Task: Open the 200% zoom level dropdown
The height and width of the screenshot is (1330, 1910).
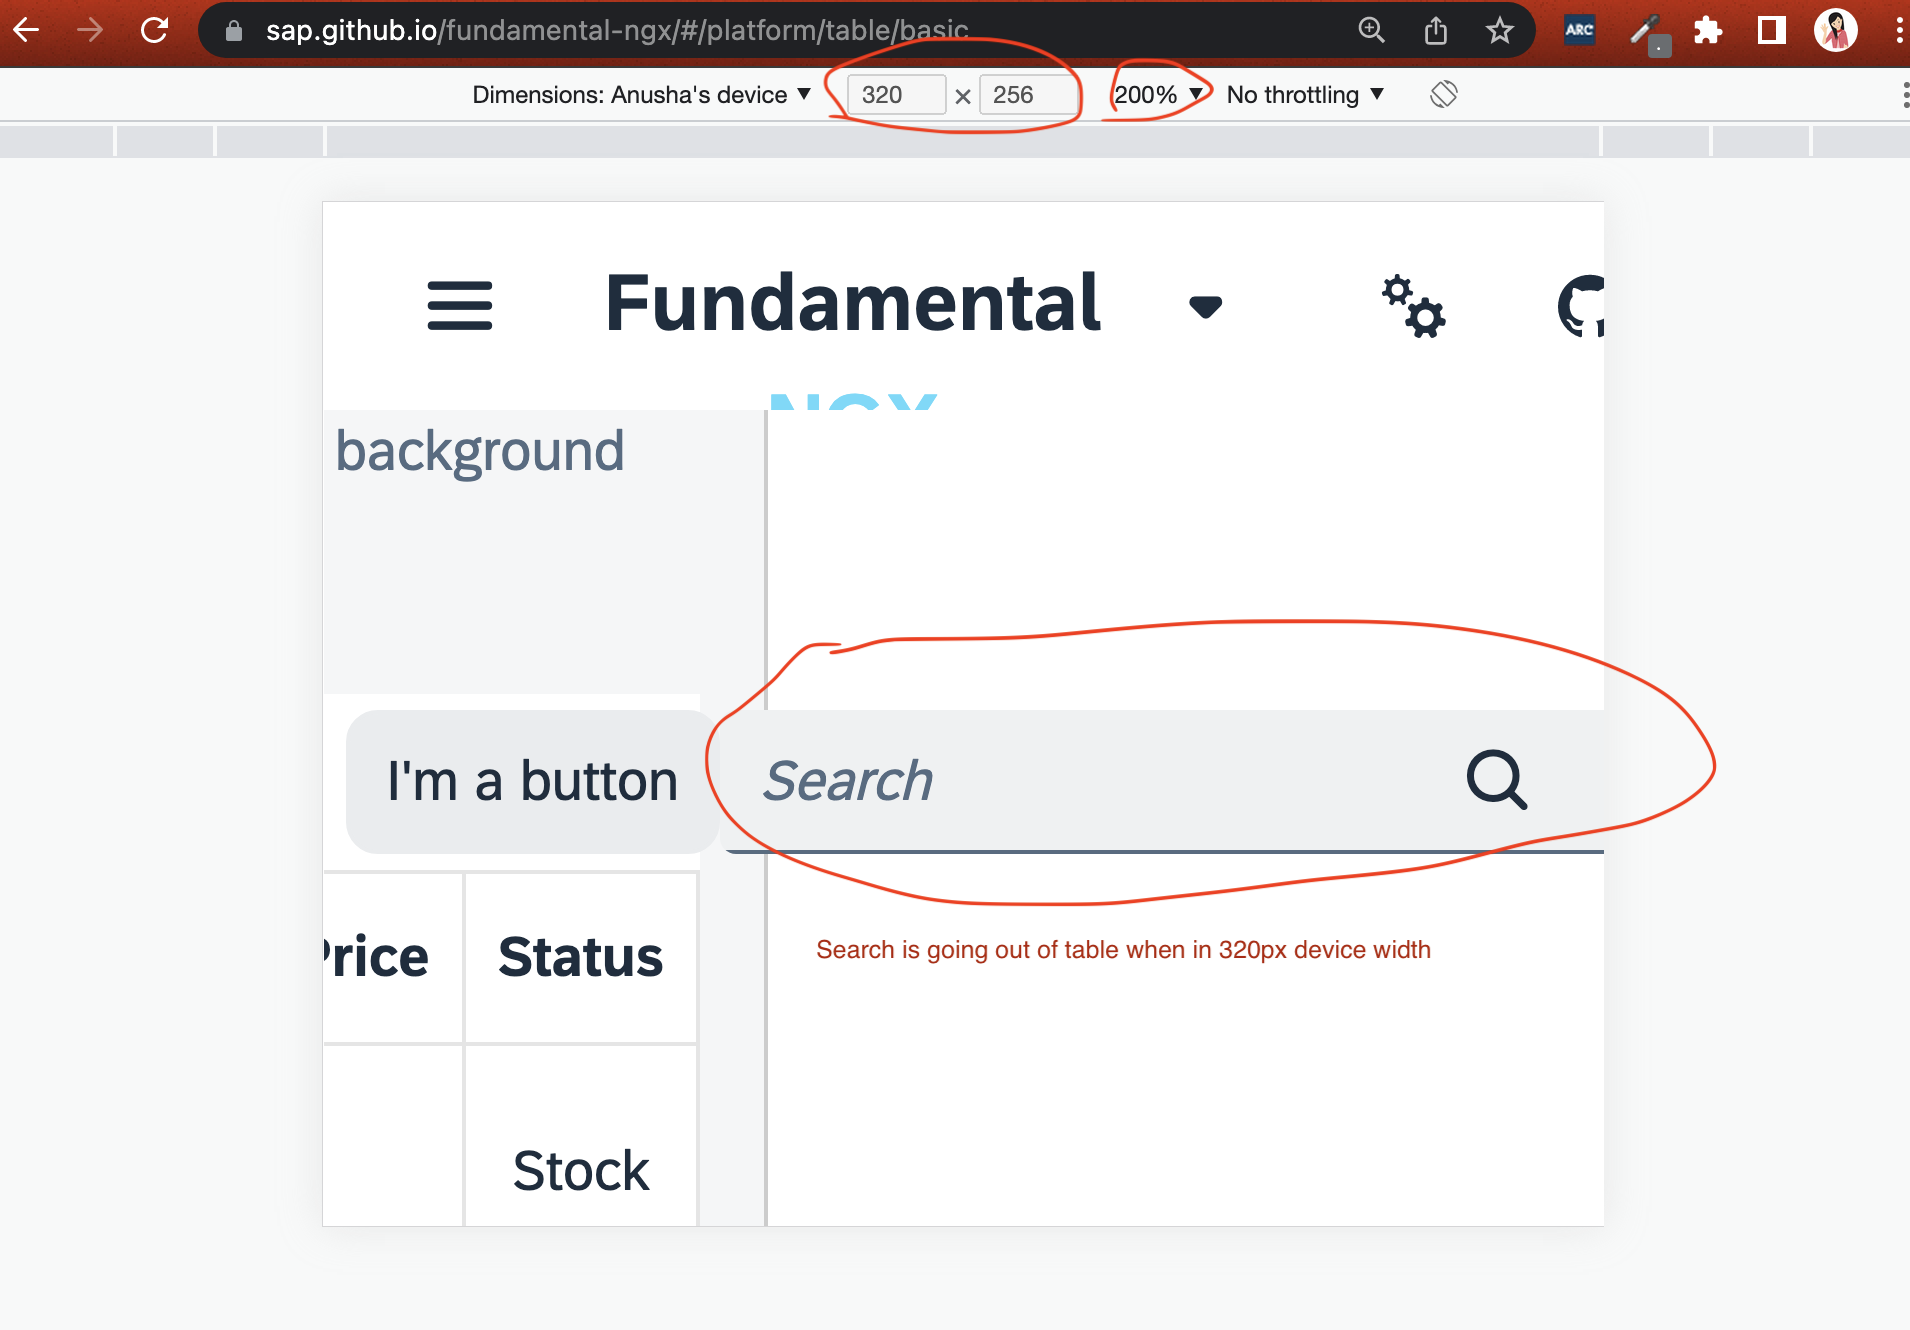Action: 1155,94
